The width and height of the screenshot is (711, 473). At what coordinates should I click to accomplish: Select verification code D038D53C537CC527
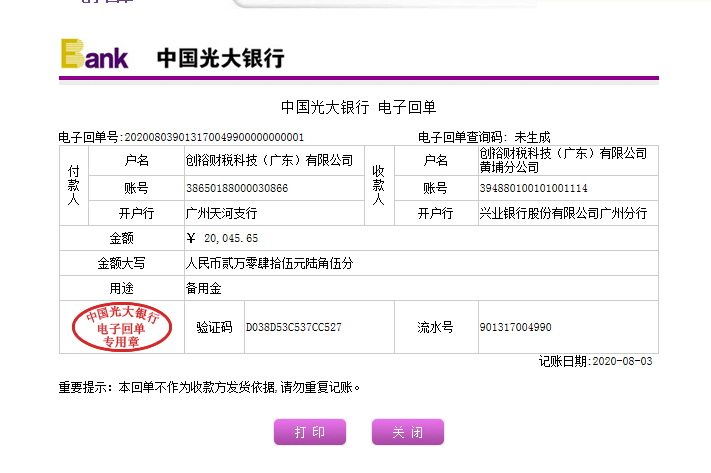294,327
